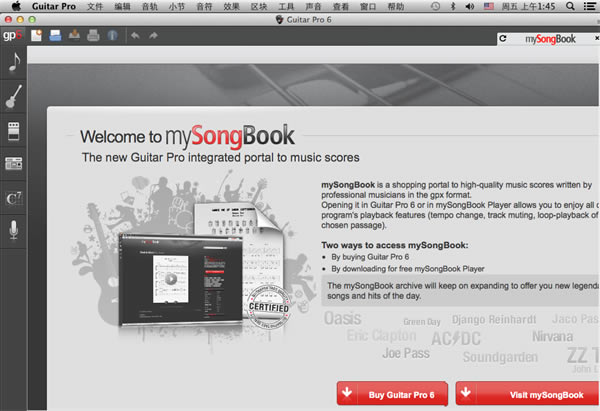Viewport: 600px width, 411px height.
Task: Click the Buy Guitar Pro 6 button
Action: coord(391,395)
